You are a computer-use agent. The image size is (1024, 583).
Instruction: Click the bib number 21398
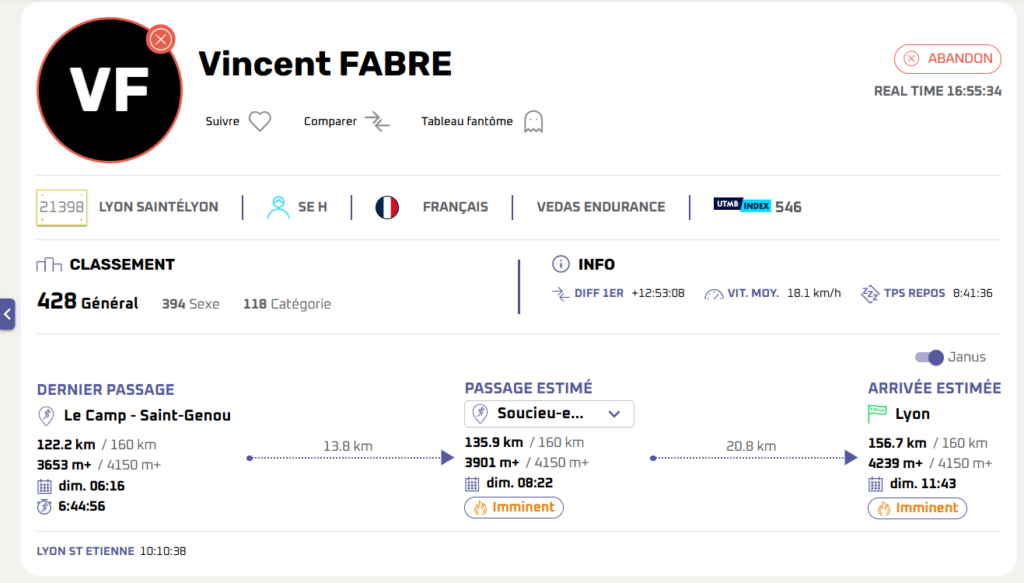click(x=62, y=207)
